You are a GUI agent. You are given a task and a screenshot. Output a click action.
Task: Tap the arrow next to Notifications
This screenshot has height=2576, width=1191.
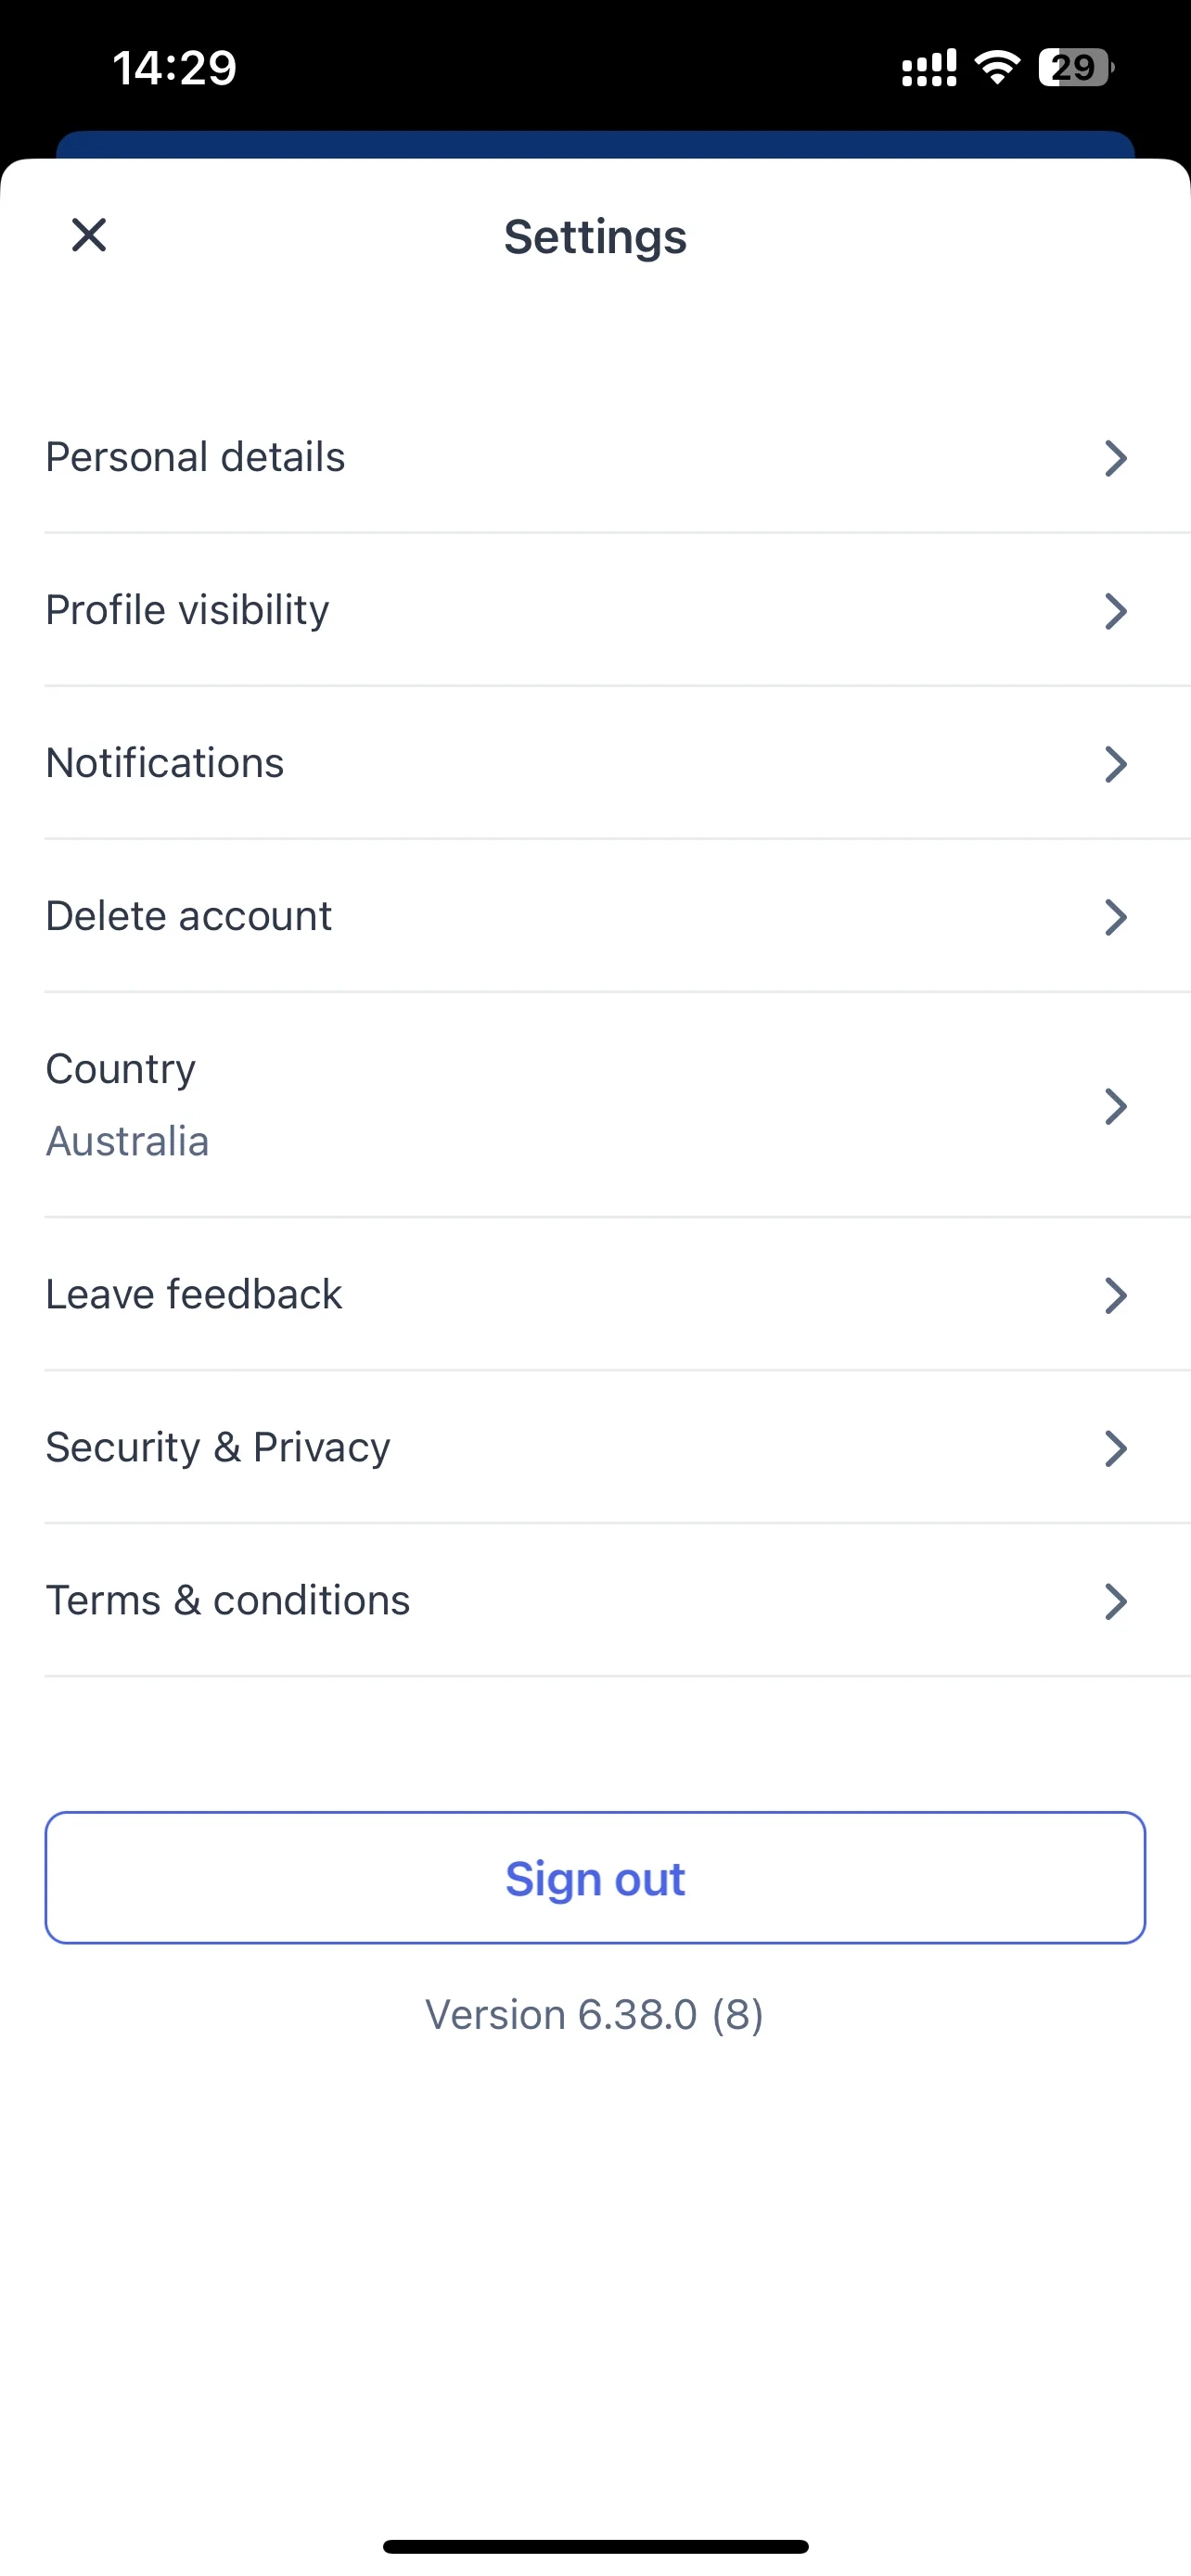coord(1115,764)
